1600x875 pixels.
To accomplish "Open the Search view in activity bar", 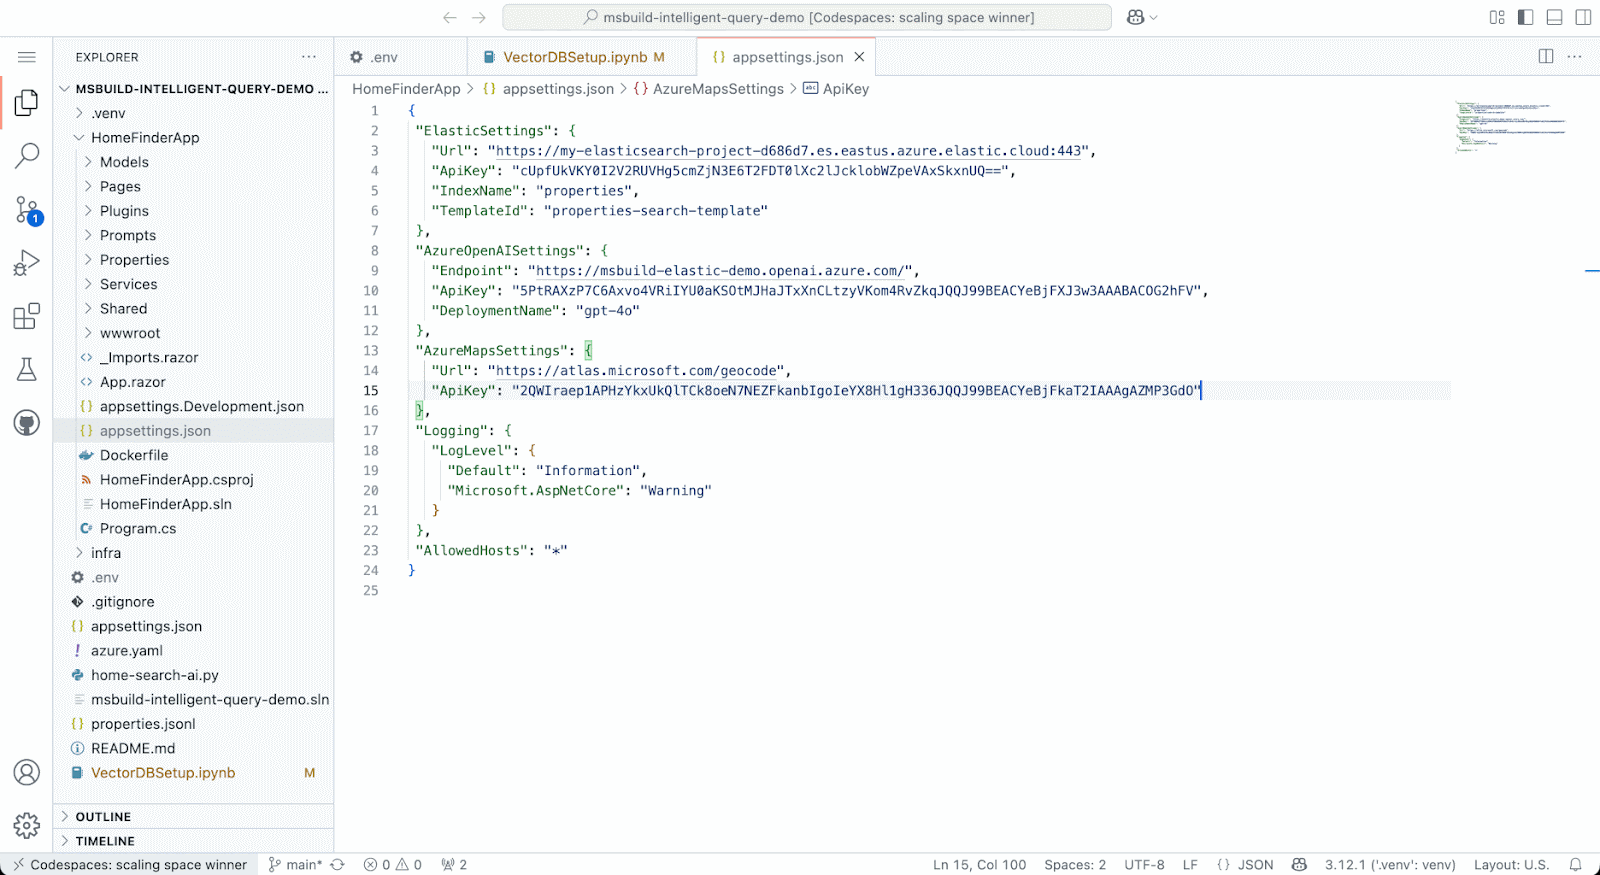I will pyautogui.click(x=27, y=155).
